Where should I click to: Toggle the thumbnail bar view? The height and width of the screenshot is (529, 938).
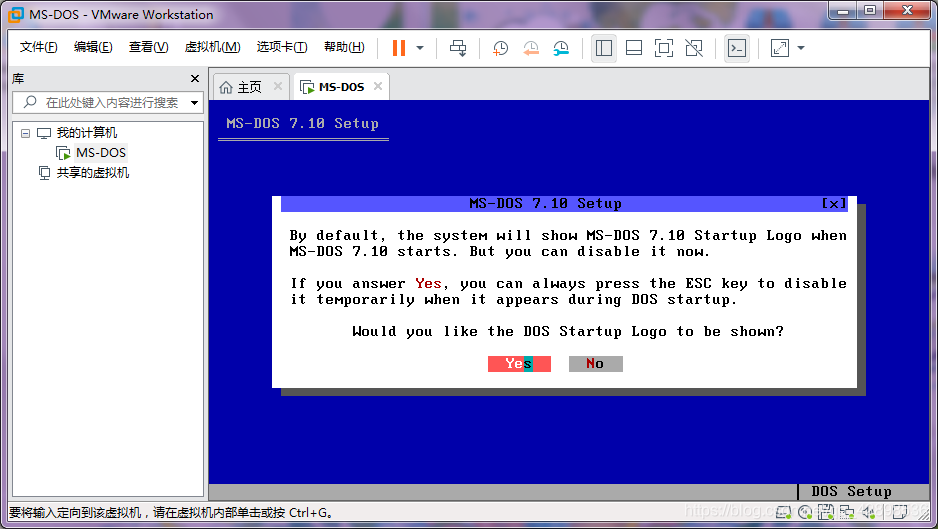click(634, 48)
